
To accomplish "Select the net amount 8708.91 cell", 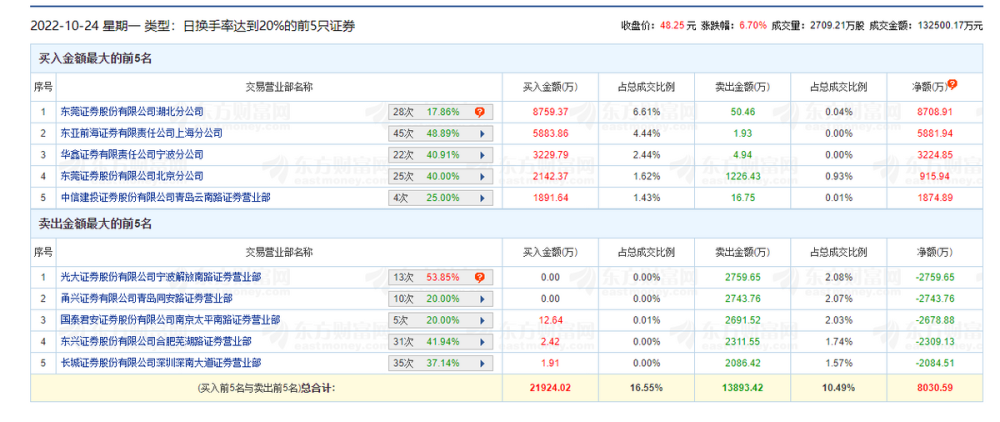I will point(934,112).
